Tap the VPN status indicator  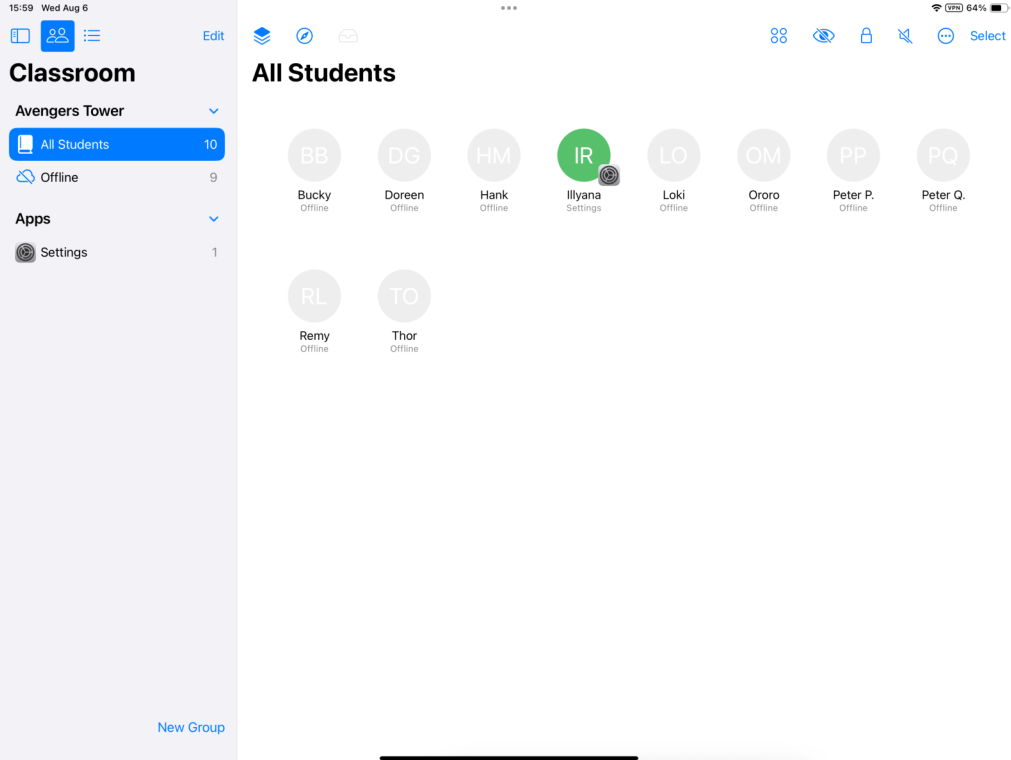[x=954, y=8]
